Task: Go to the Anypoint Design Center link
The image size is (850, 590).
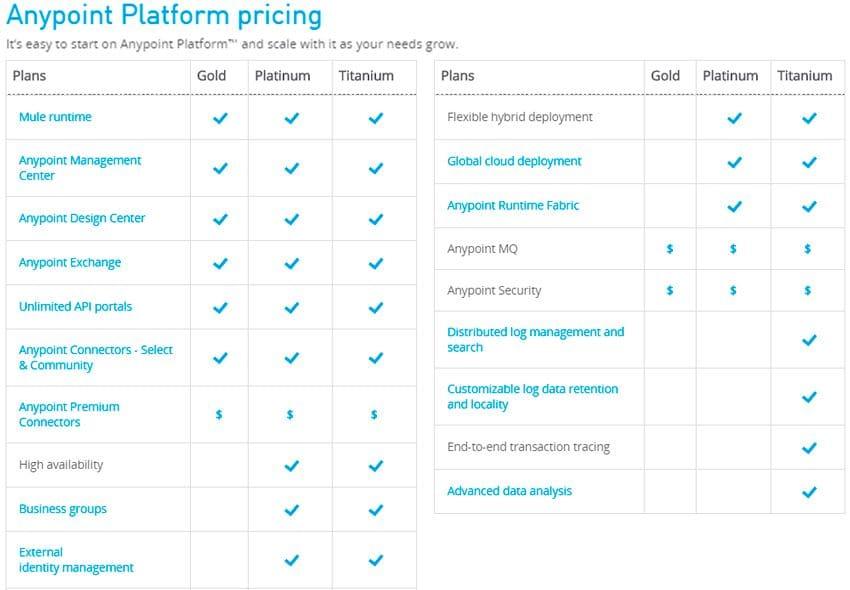Action: 82,218
